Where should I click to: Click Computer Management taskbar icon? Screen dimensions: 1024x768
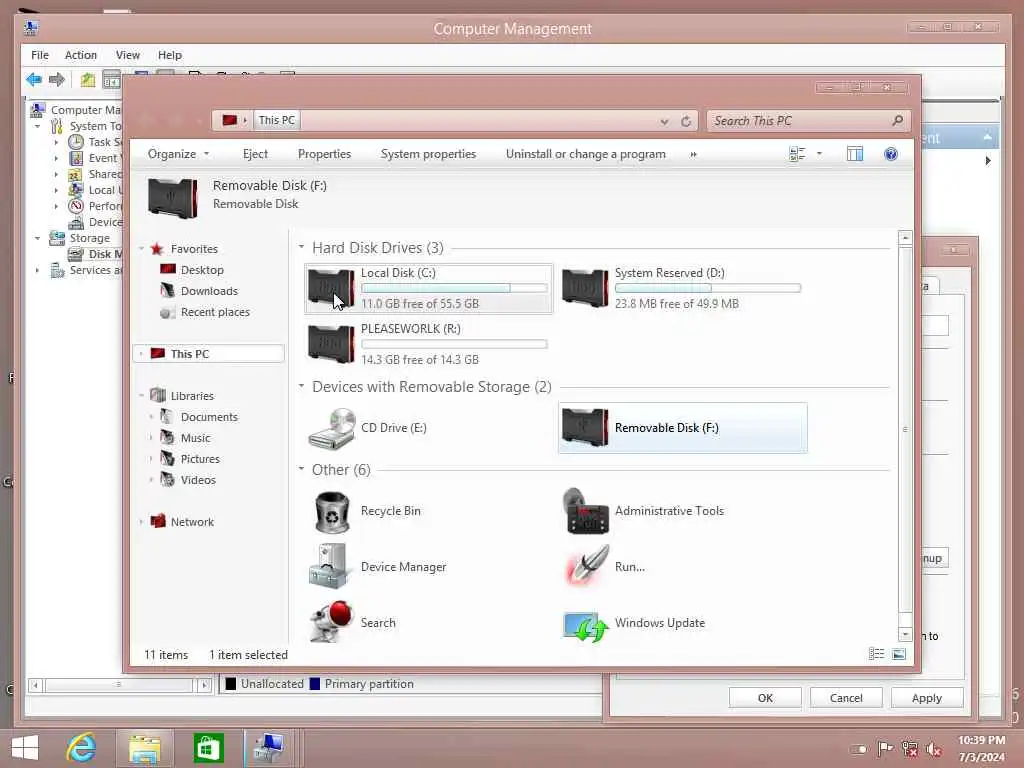pyautogui.click(x=268, y=748)
